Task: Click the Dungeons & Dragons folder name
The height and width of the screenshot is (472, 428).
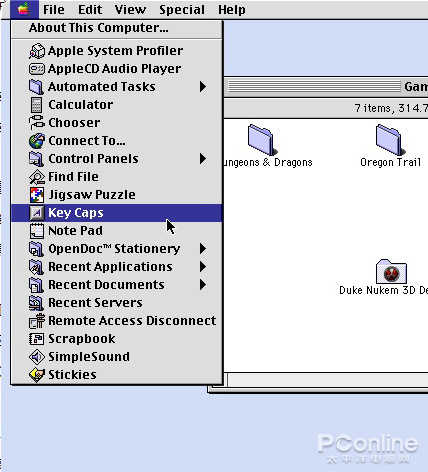Action: pyautogui.click(x=268, y=163)
